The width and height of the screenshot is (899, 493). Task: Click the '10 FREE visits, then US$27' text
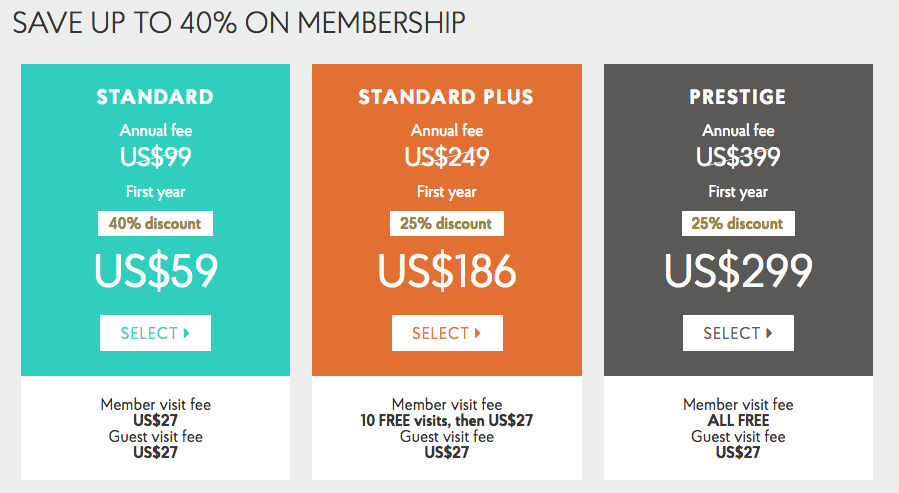tap(447, 421)
